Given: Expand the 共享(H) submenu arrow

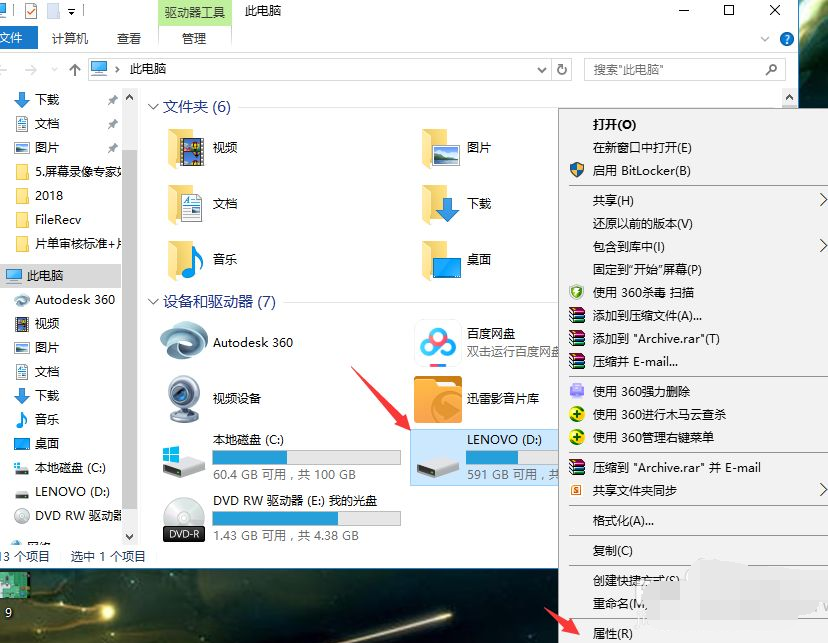Looking at the screenshot, I should click(x=822, y=200).
